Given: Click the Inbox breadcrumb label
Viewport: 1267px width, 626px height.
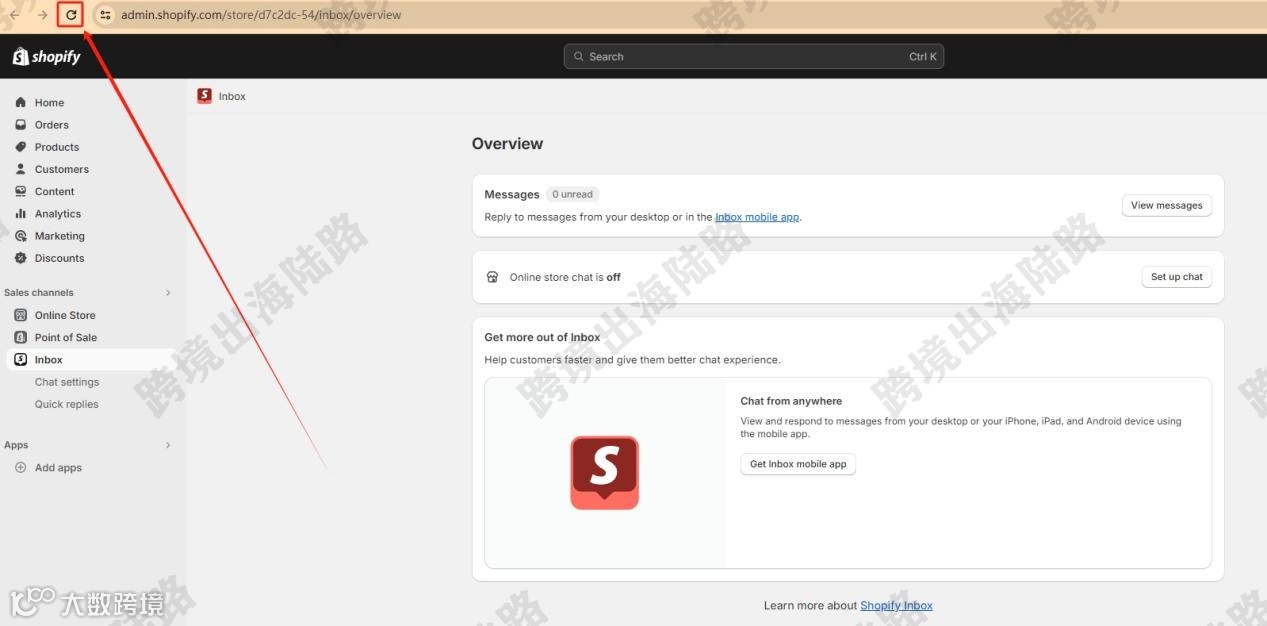Looking at the screenshot, I should pos(232,96).
